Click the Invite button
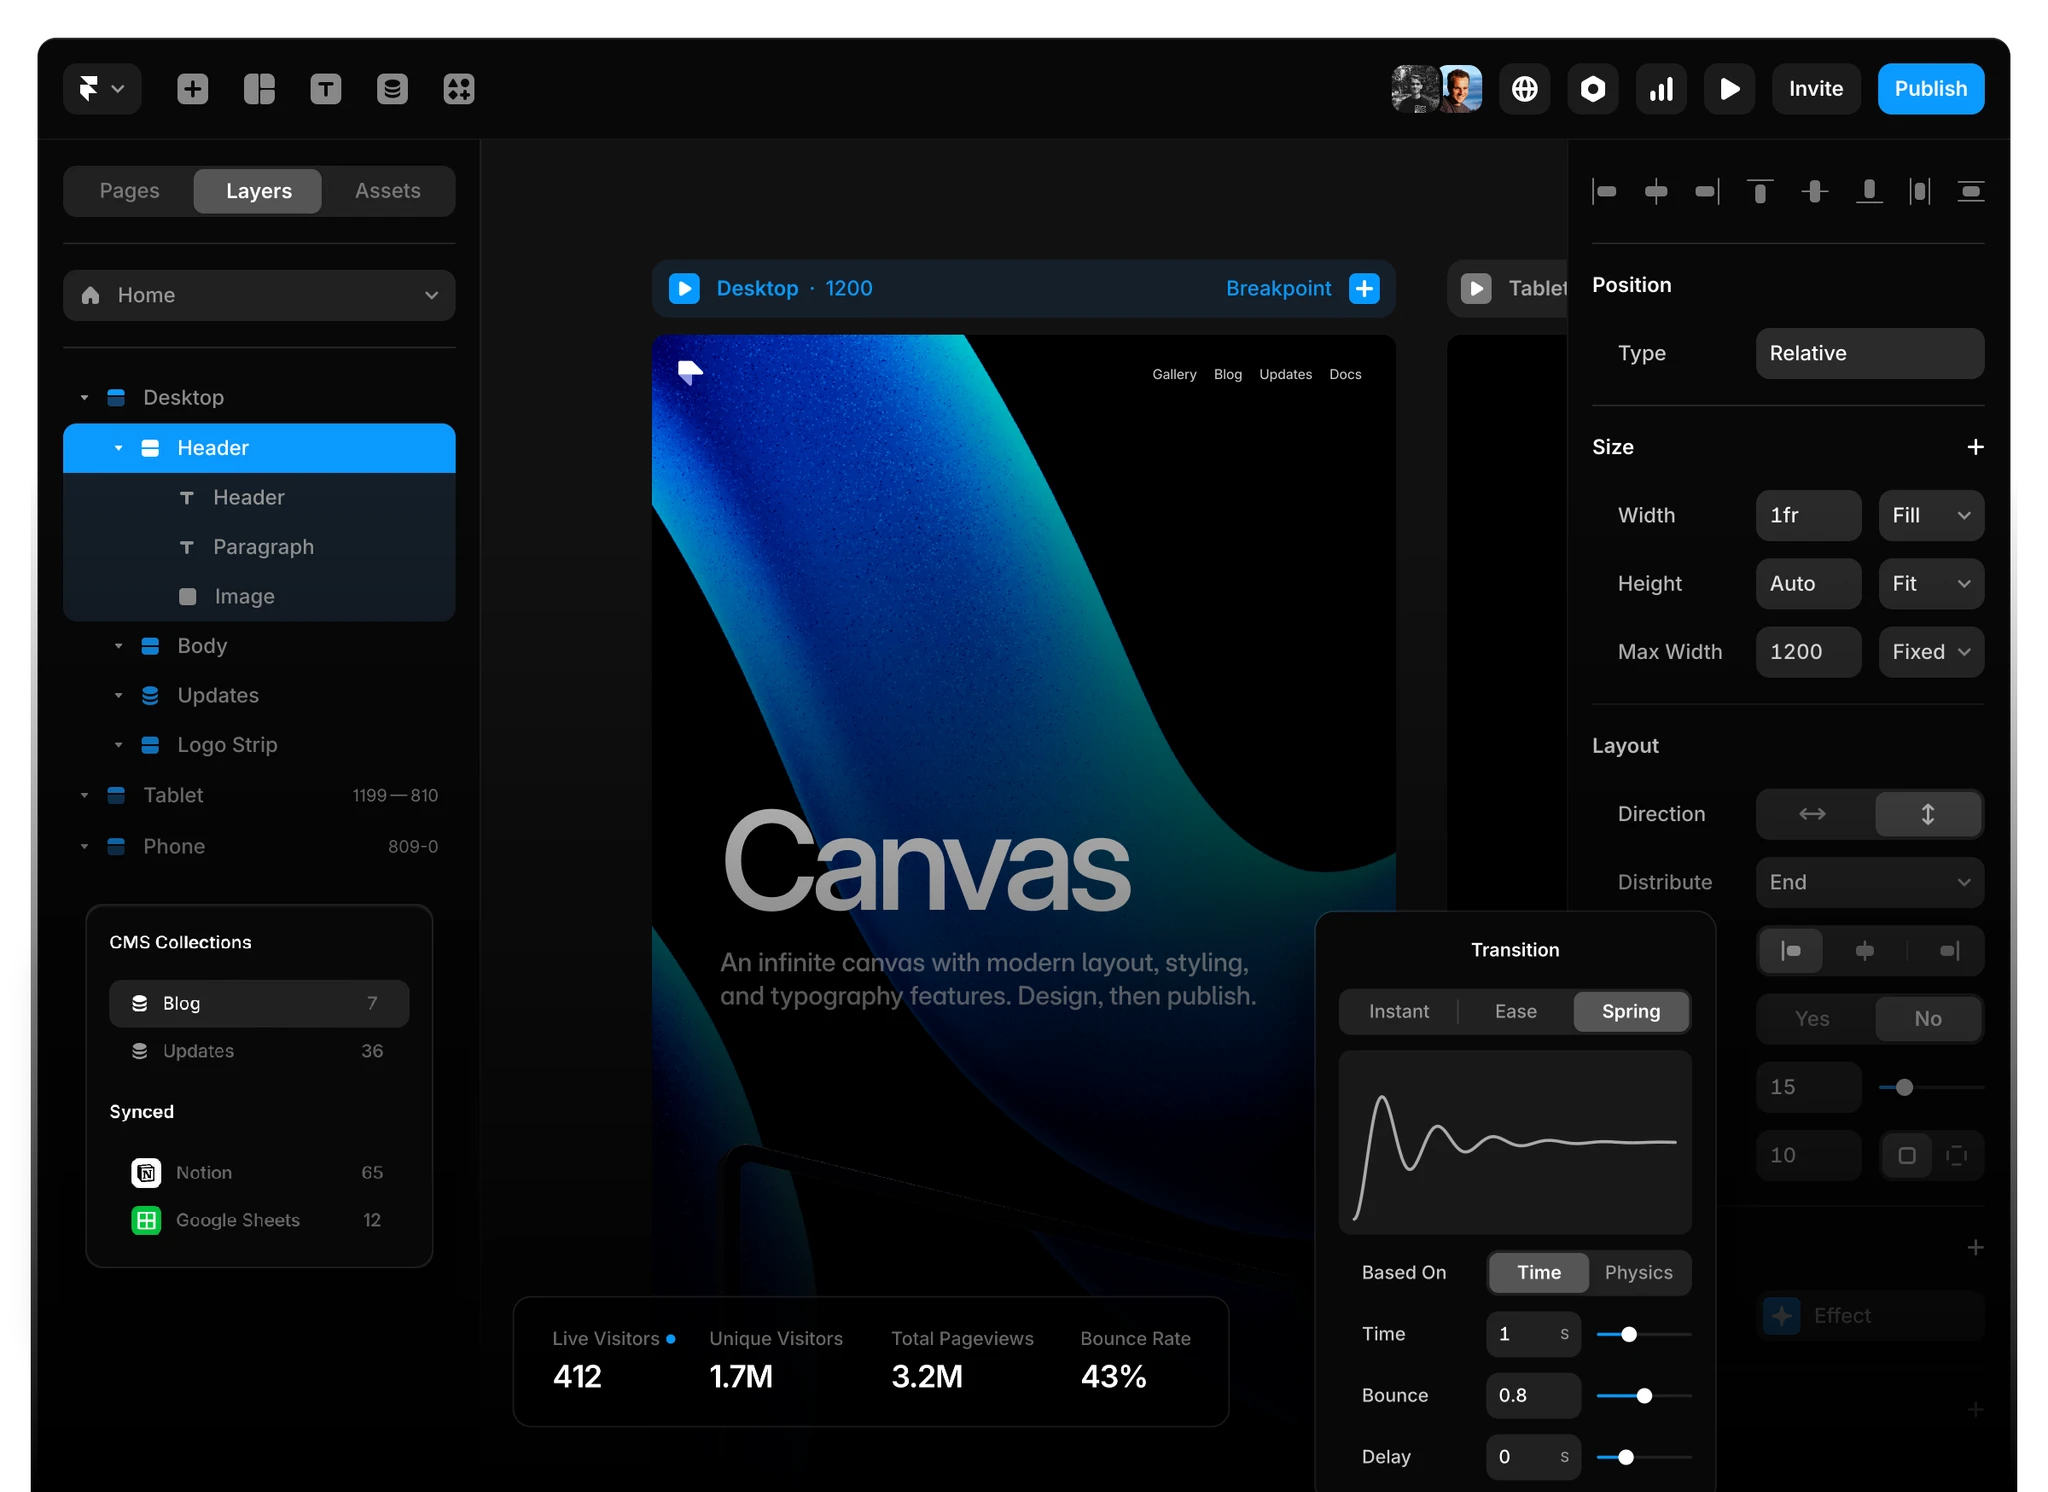The image size is (2048, 1492). pos(1816,89)
